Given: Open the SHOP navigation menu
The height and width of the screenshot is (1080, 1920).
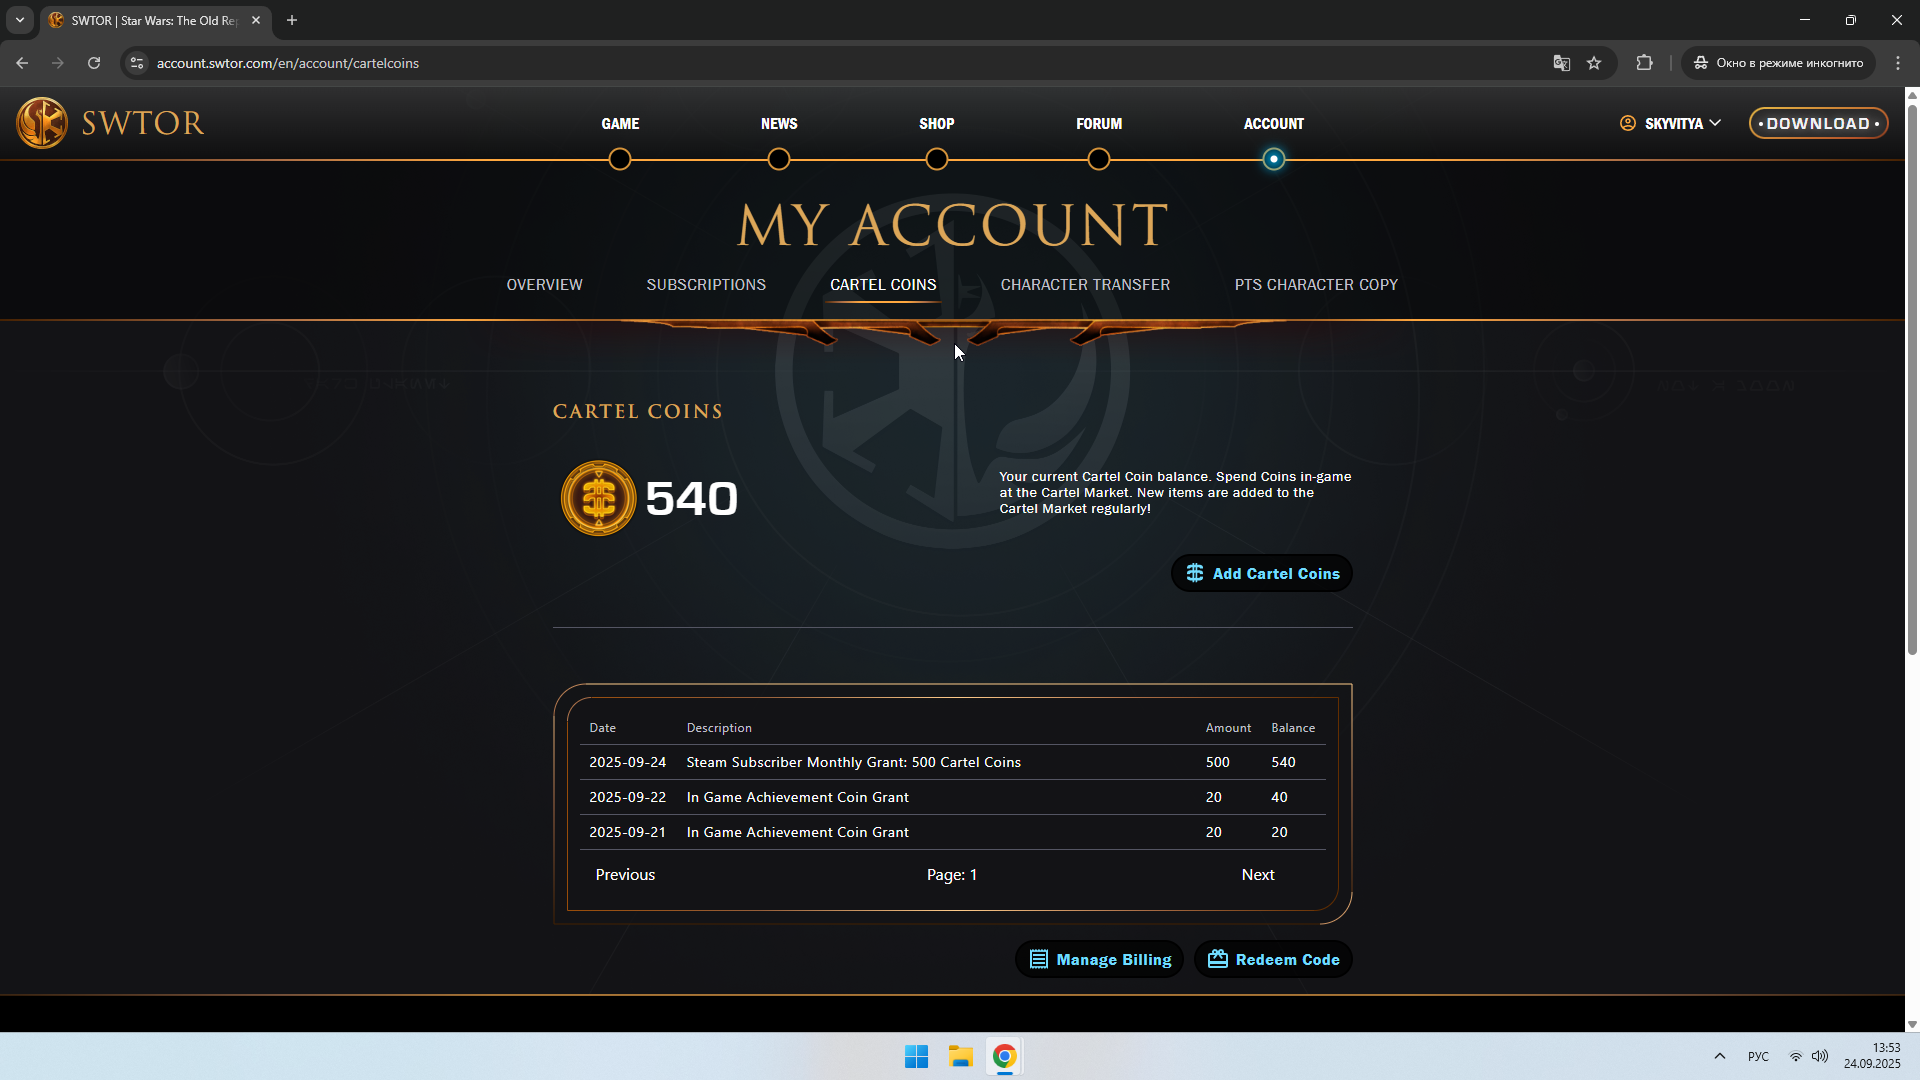Looking at the screenshot, I should click(937, 124).
